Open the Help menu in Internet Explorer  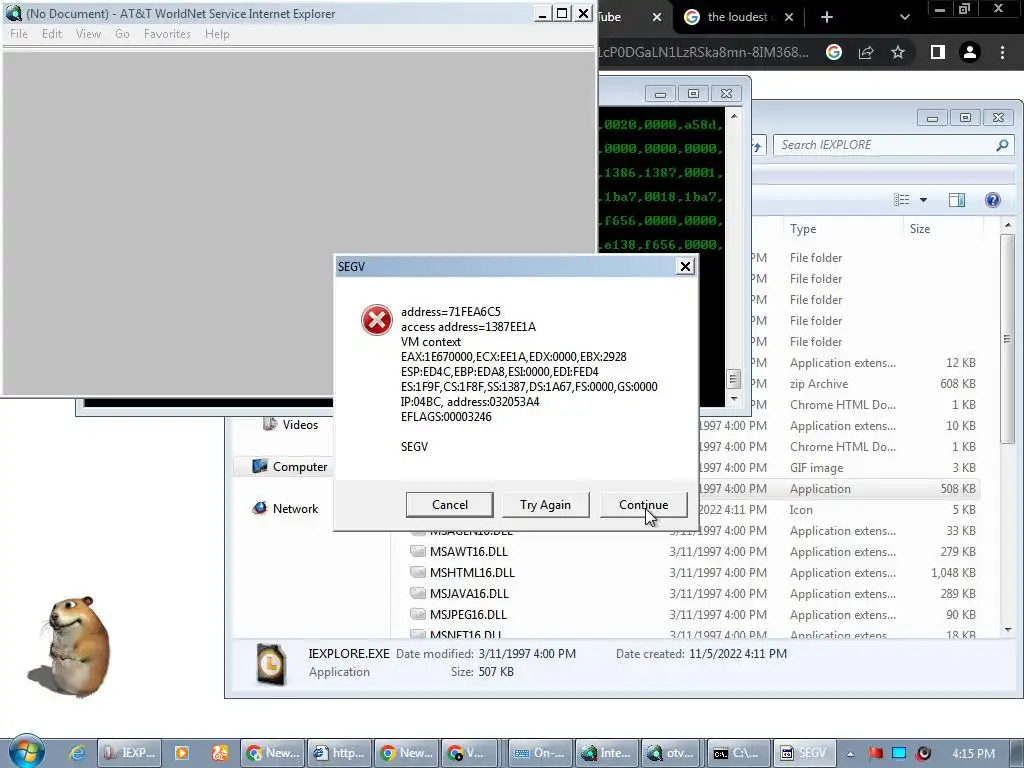217,34
